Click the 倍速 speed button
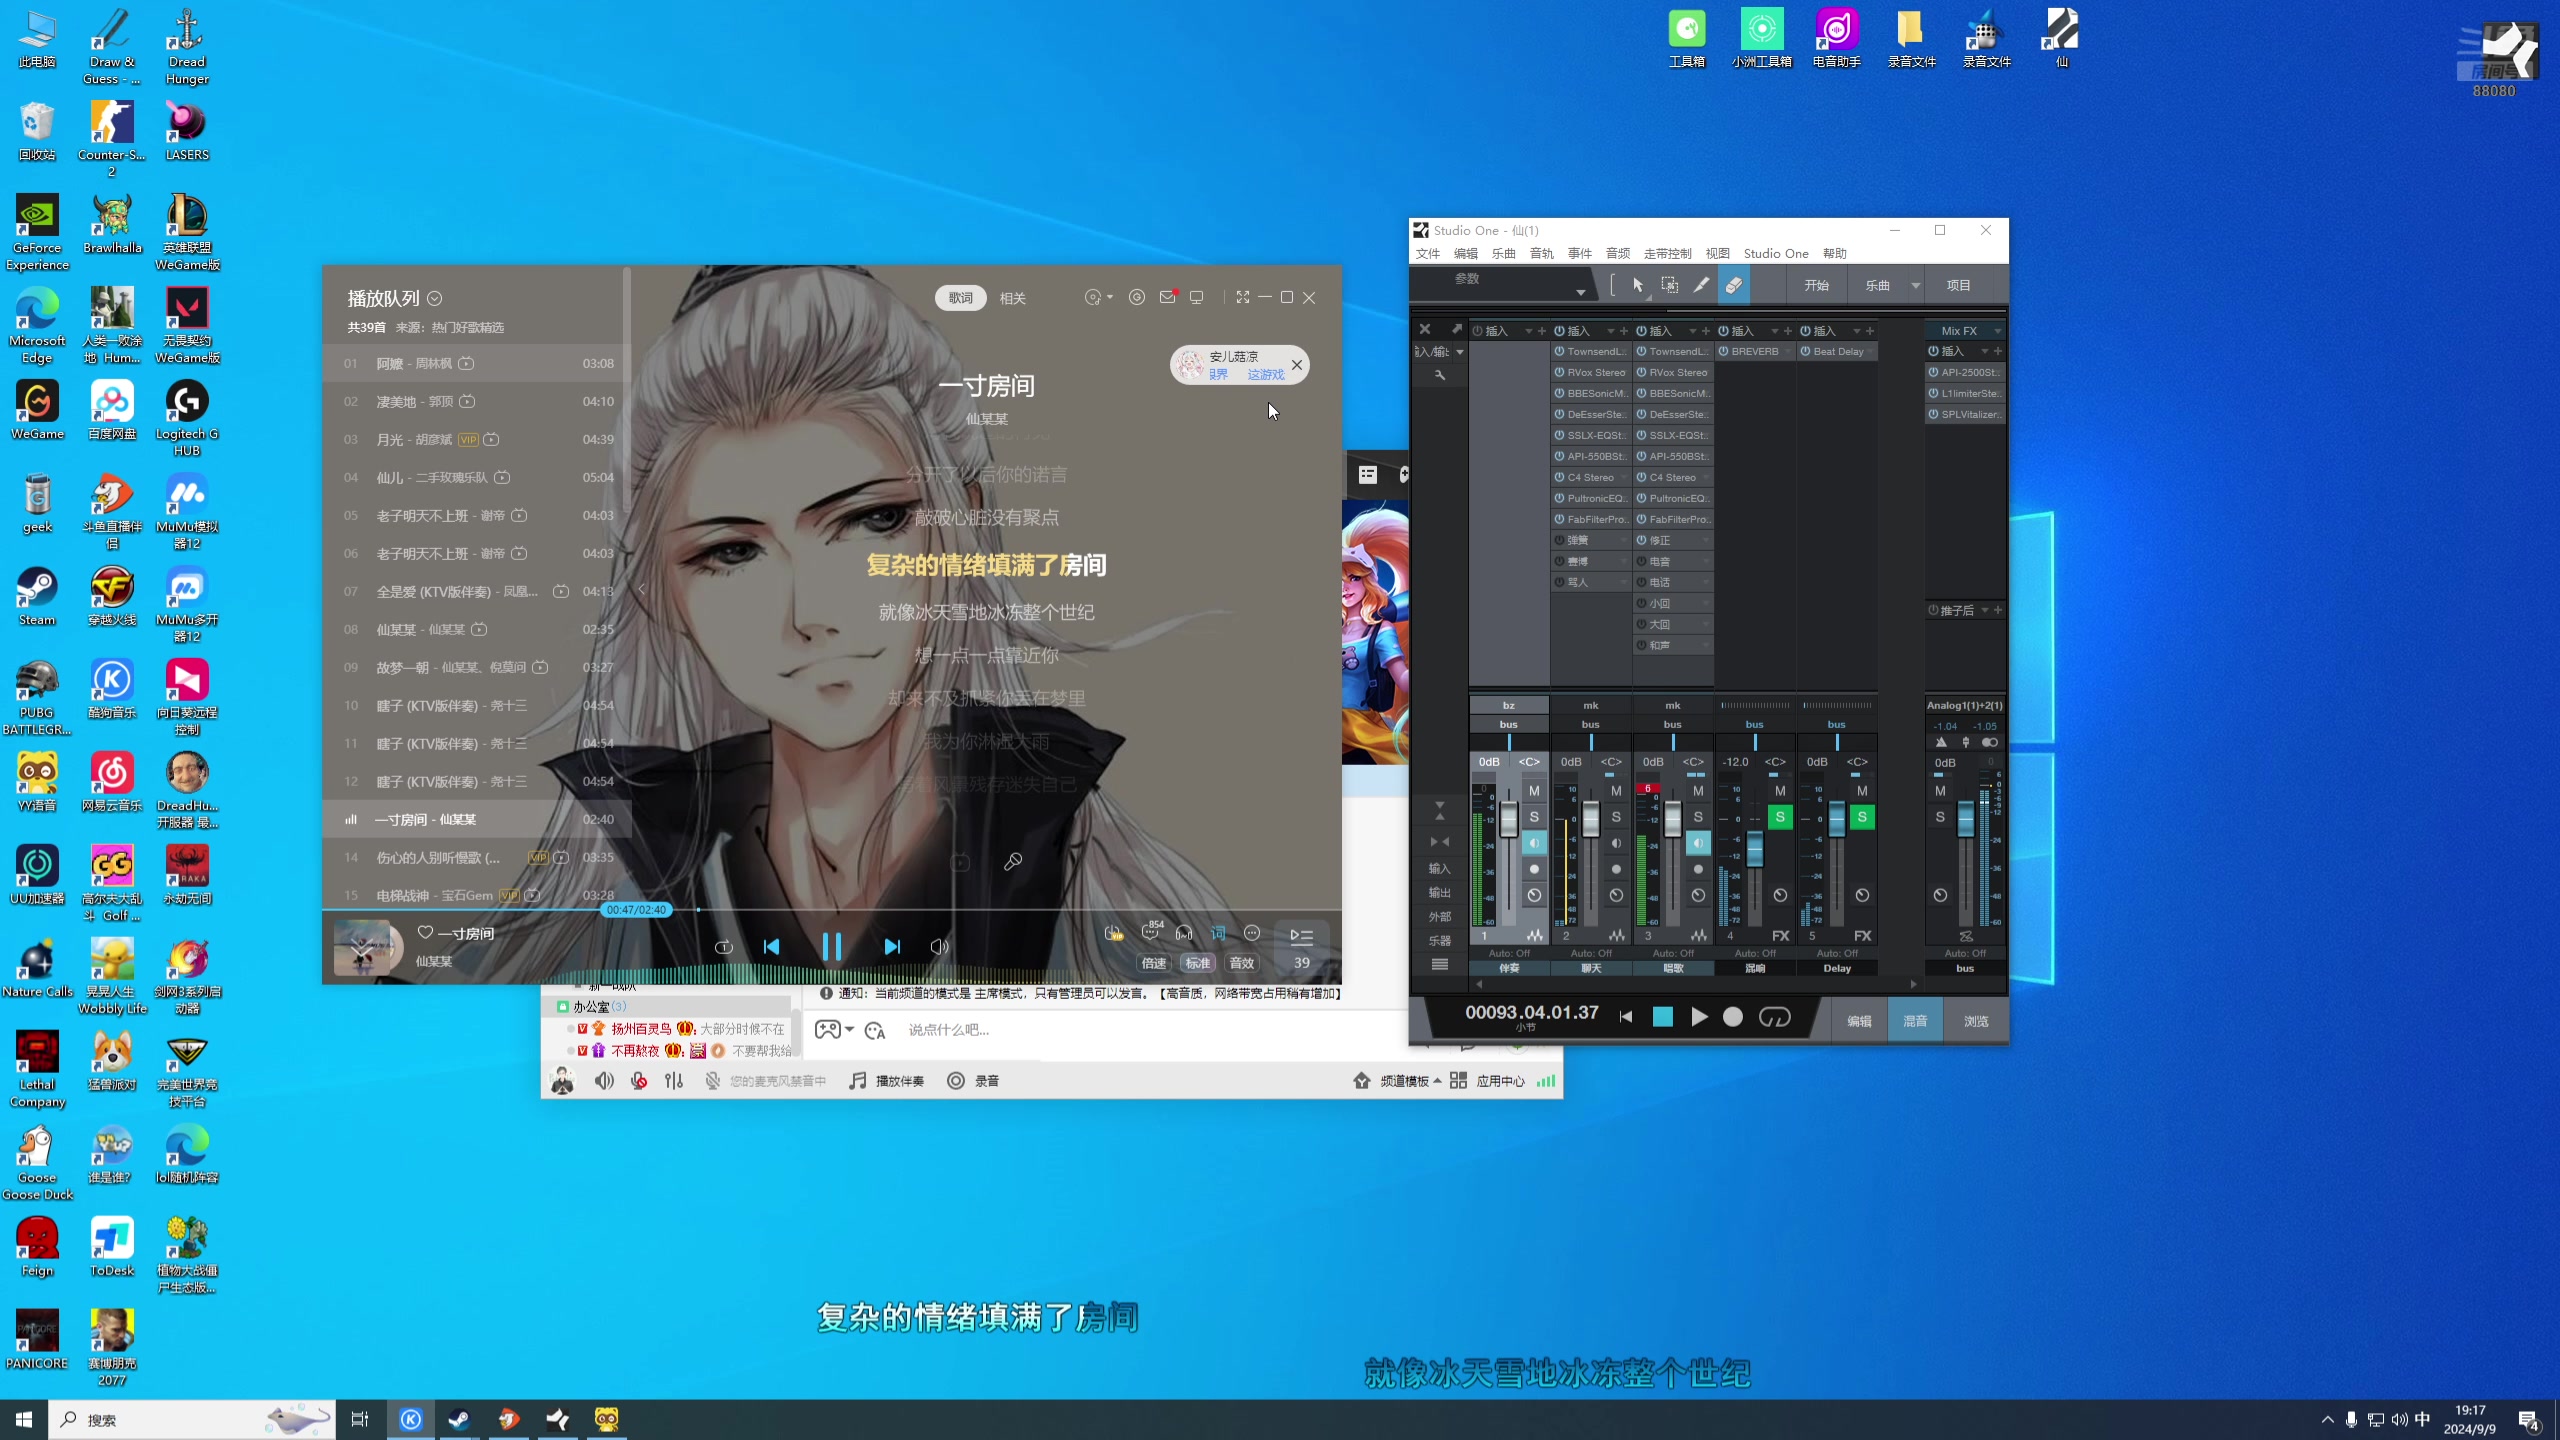Image resolution: width=2560 pixels, height=1440 pixels. click(x=1154, y=963)
